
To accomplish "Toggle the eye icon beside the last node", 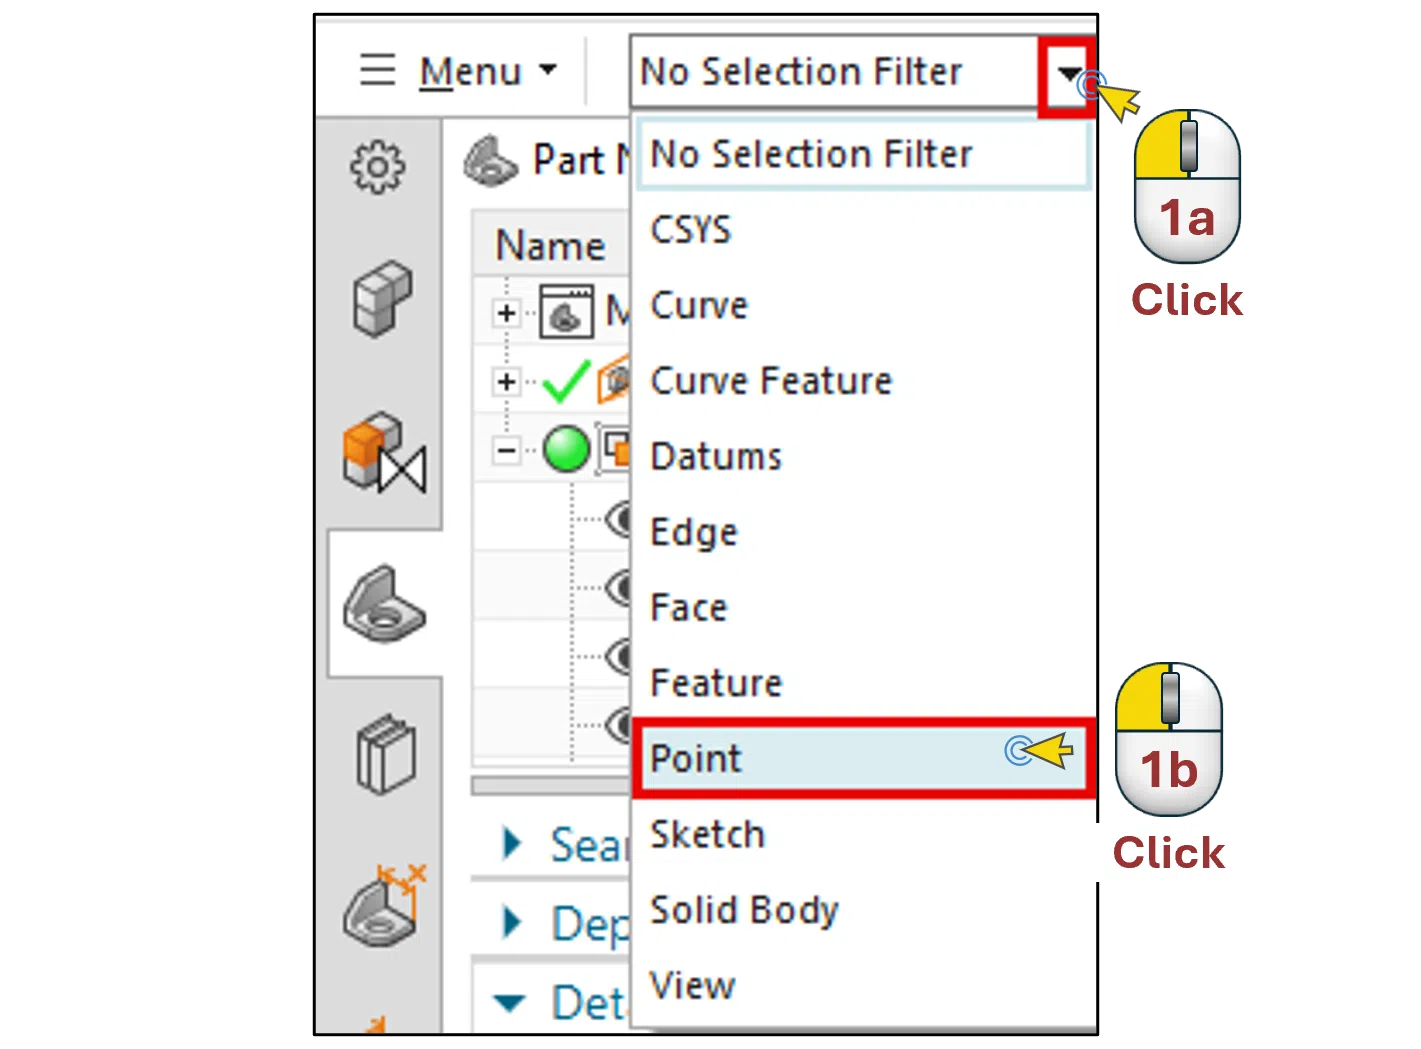I will 618,720.
